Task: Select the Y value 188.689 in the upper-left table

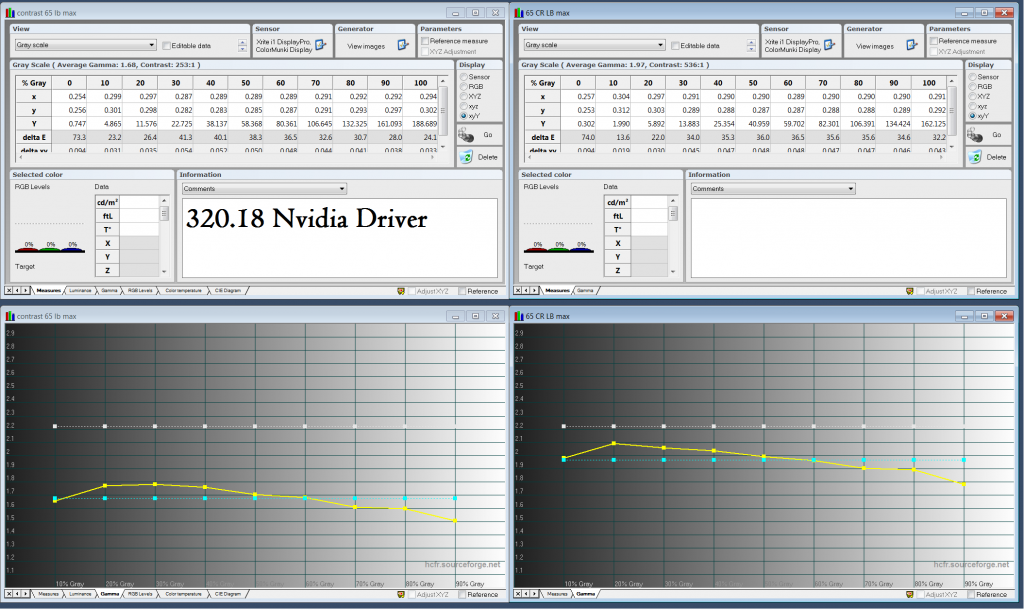Action: tap(421, 123)
